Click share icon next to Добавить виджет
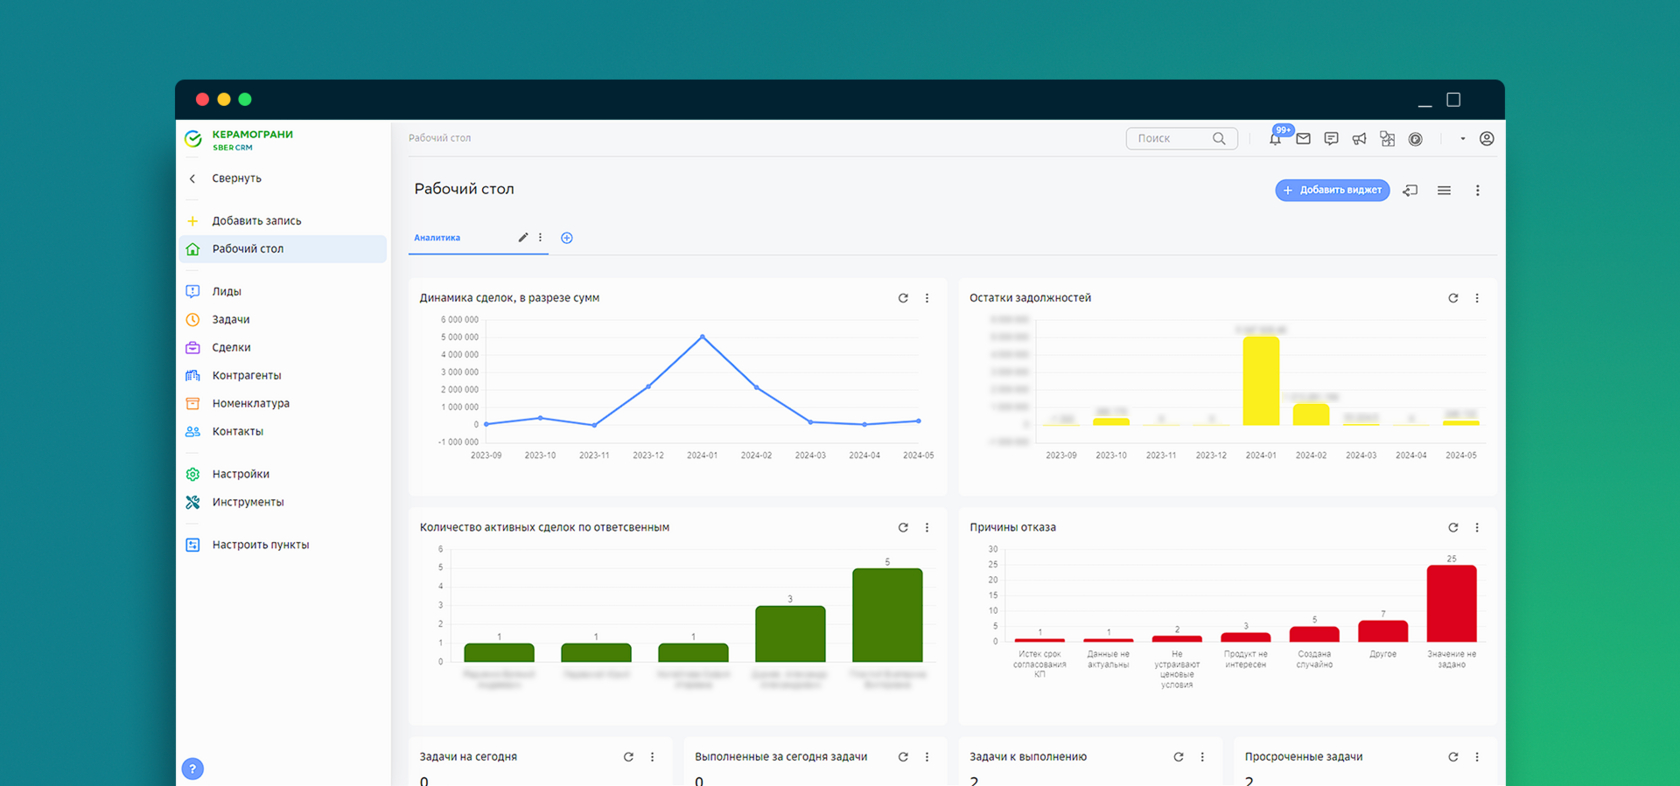Screen dimensions: 1680x786 tap(1410, 190)
